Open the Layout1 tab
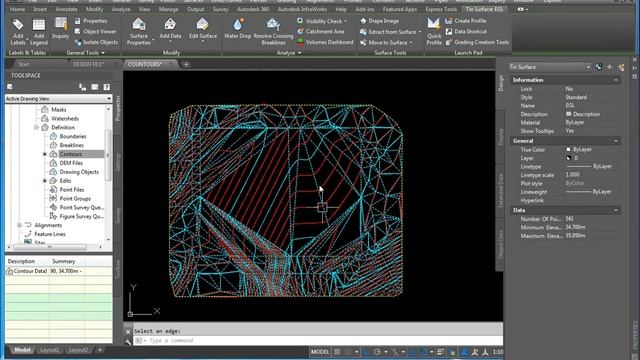The image size is (640, 360). (x=49, y=350)
